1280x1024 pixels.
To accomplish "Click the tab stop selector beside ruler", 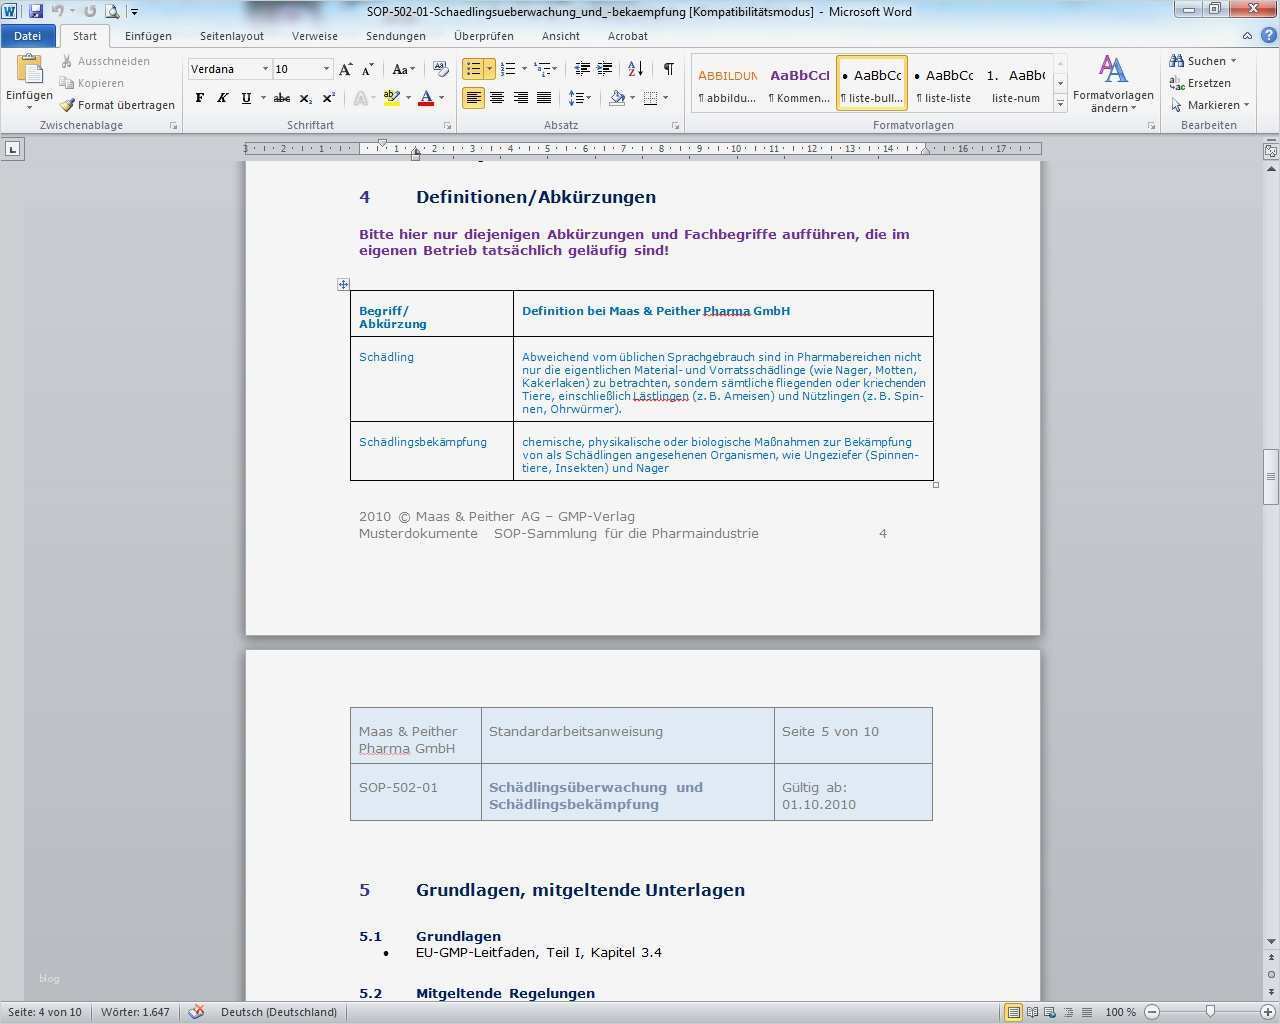I will coord(13,149).
